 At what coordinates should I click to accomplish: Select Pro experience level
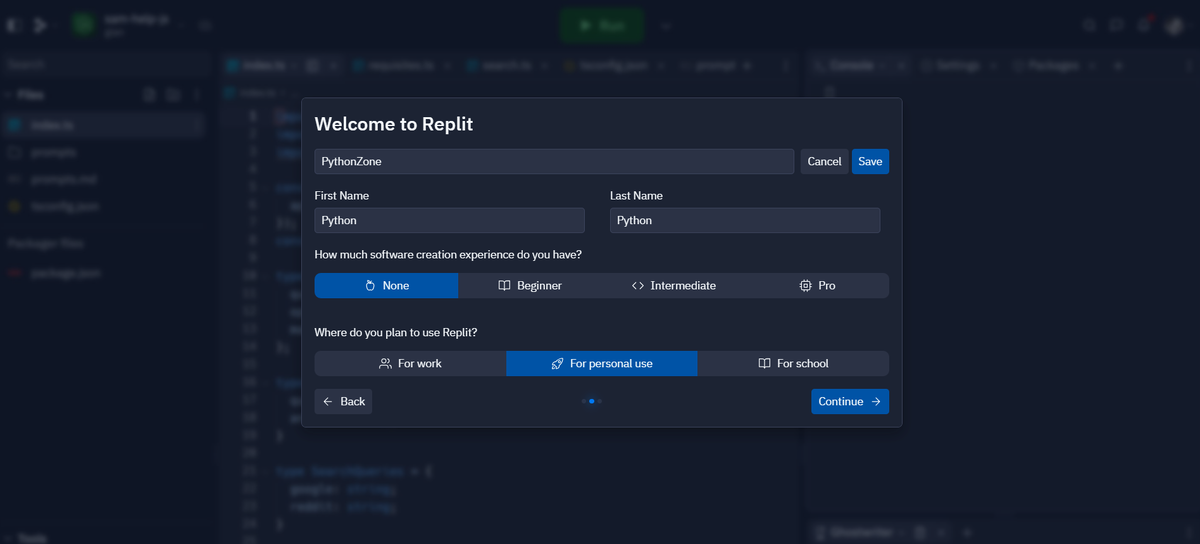click(817, 286)
